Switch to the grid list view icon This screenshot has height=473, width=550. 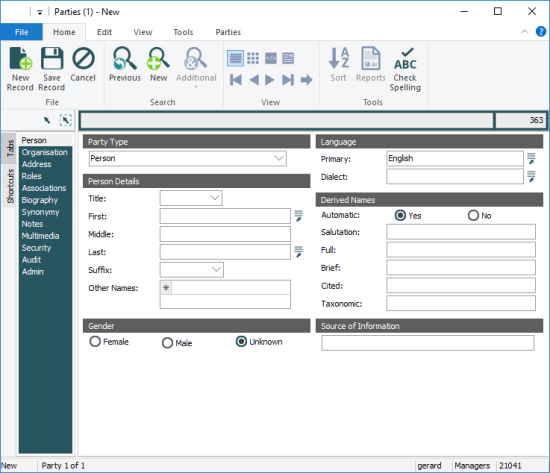pos(253,58)
